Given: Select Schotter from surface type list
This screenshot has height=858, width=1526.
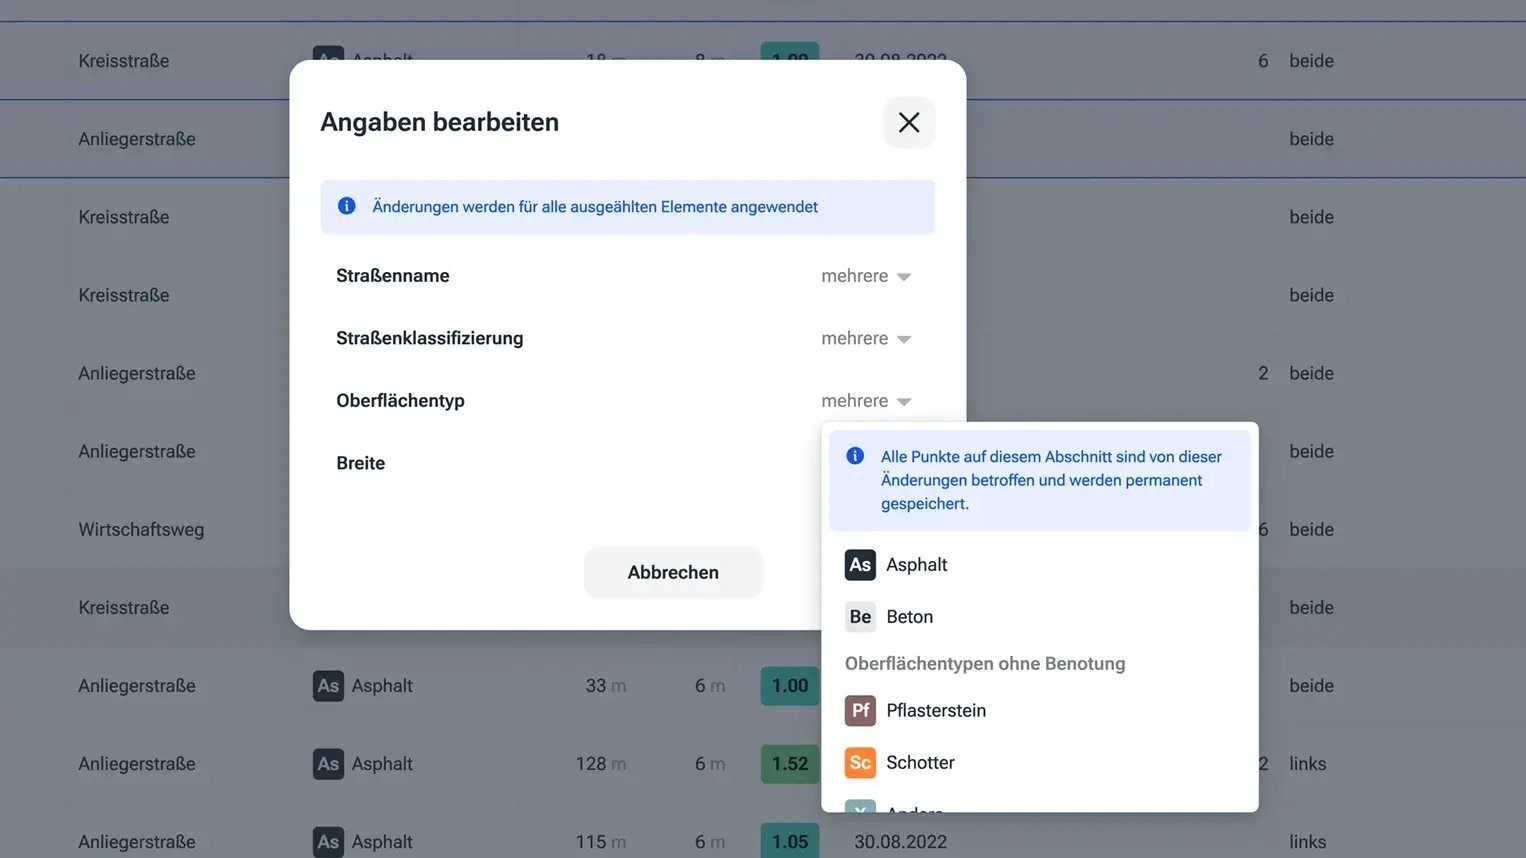Looking at the screenshot, I should point(1040,763).
